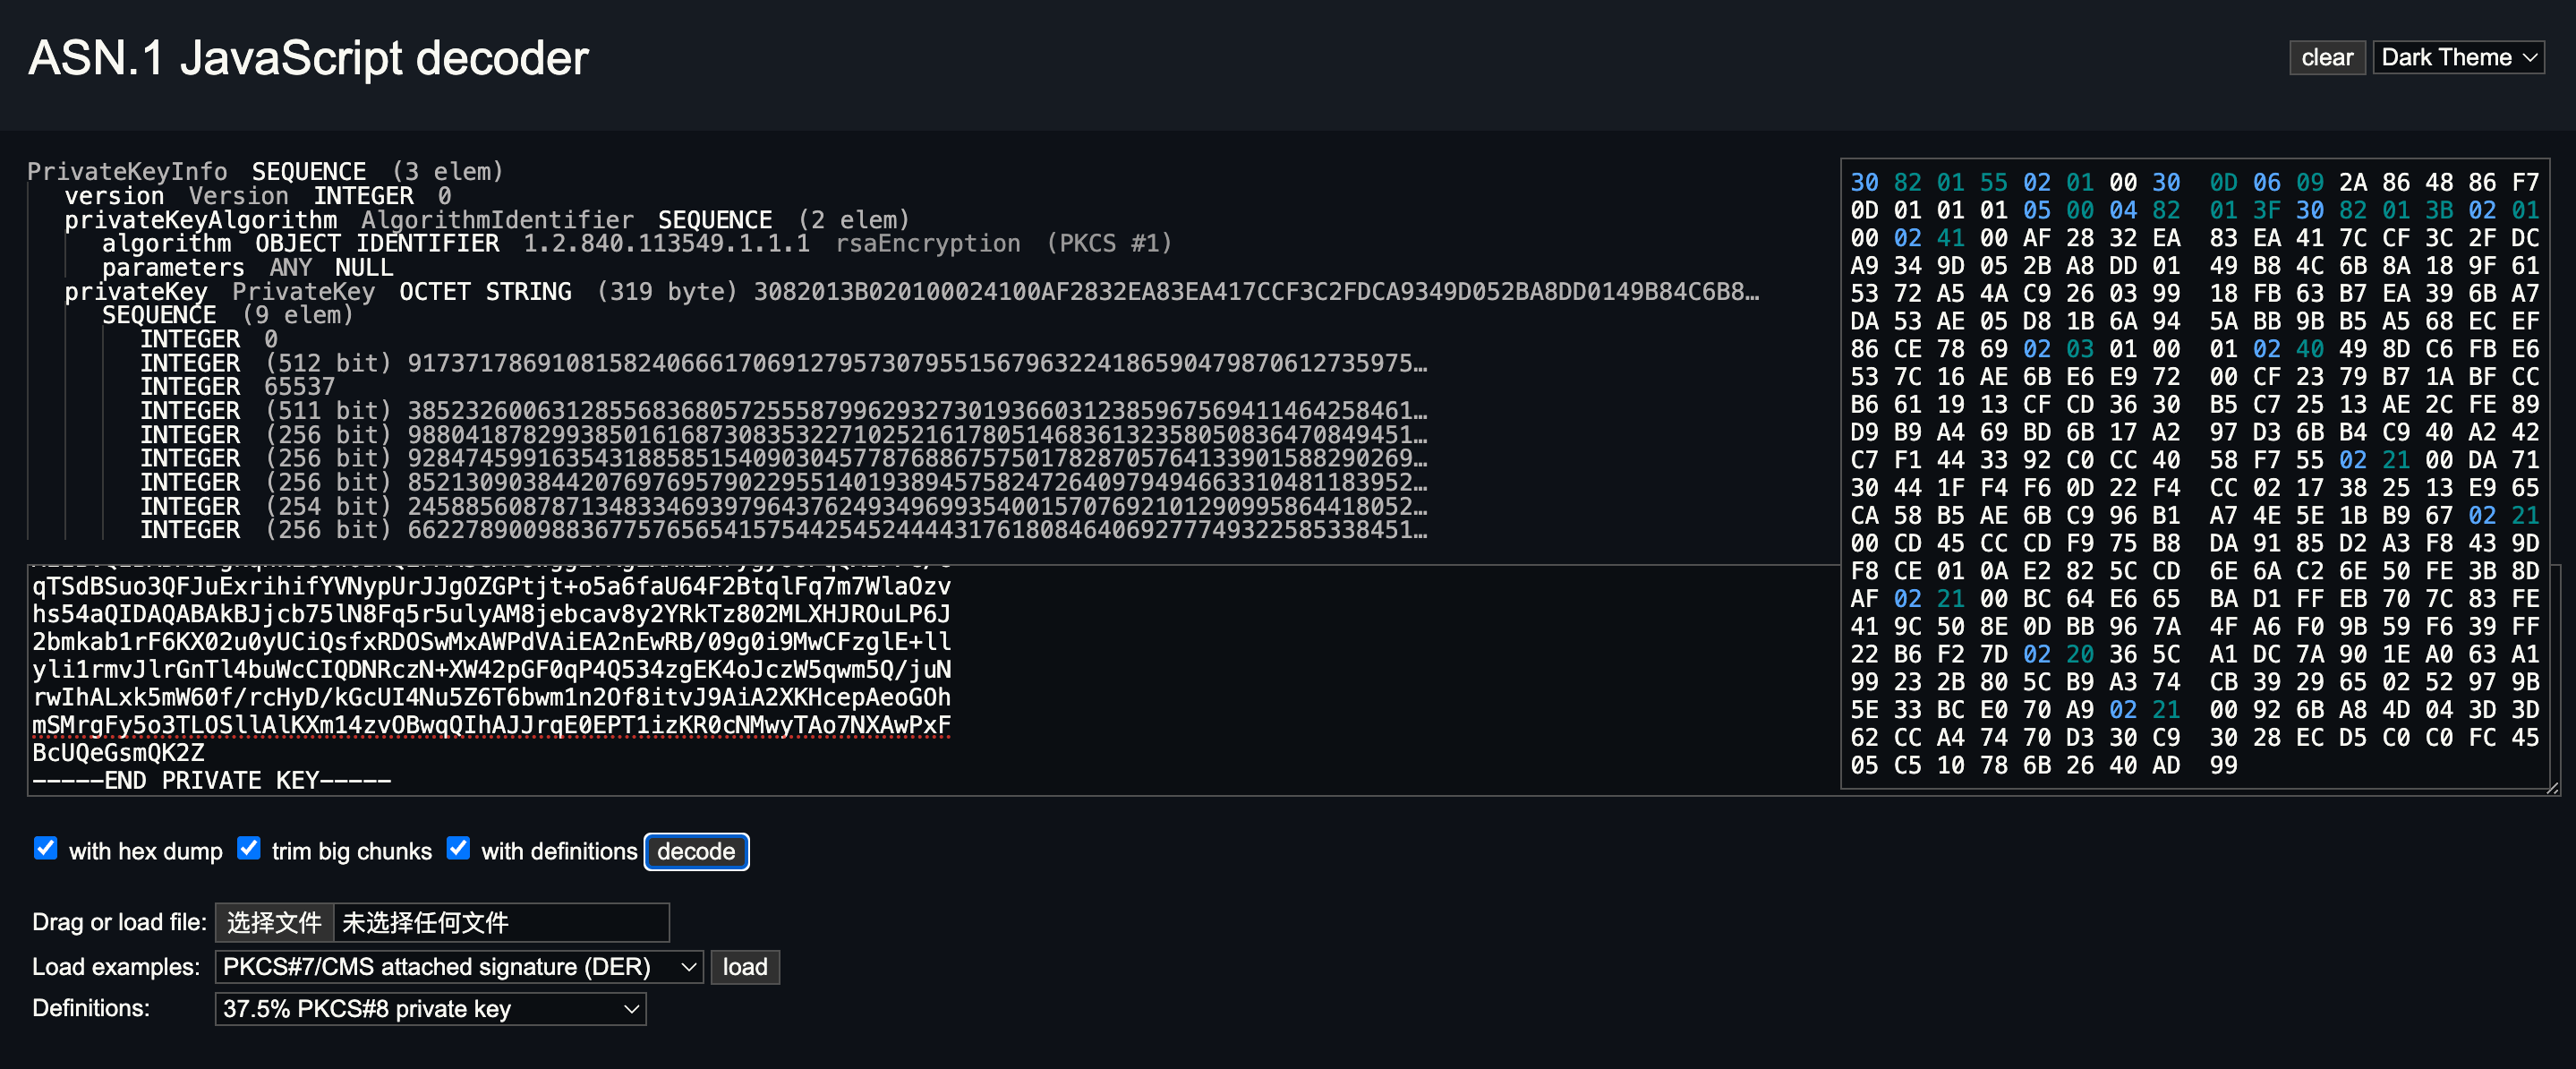
Task: Select the INTEGER 65537 tree entry
Action: coord(237,386)
